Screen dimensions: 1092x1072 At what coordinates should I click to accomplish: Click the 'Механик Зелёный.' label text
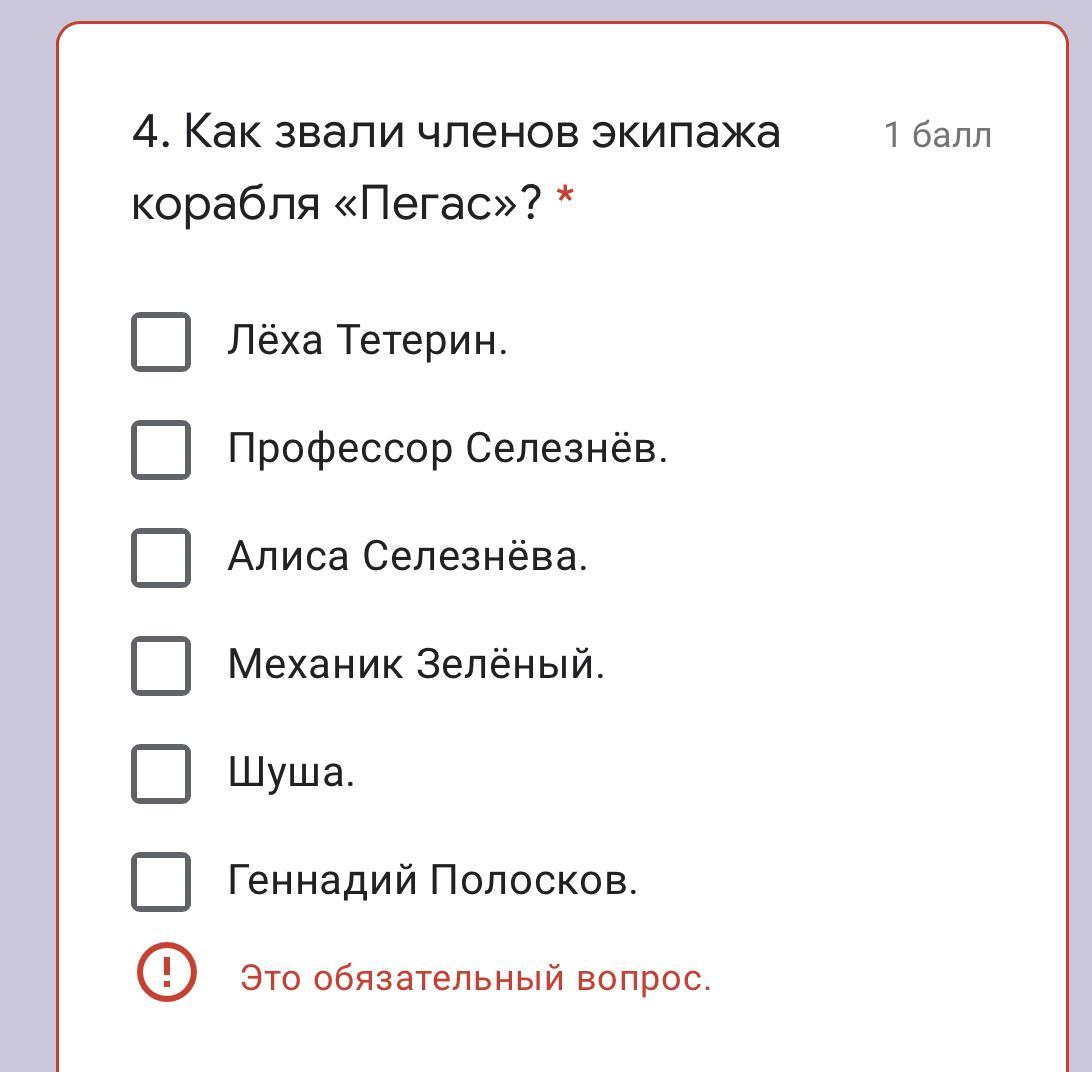(416, 665)
